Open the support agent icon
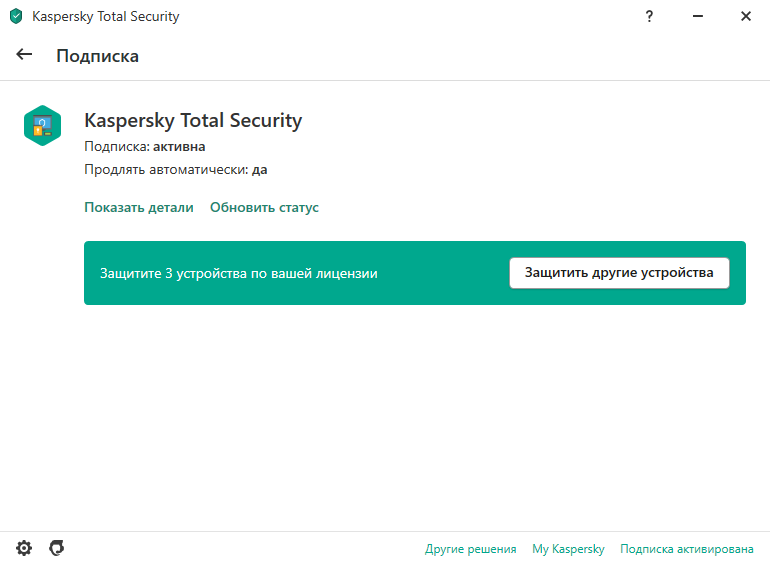The image size is (770, 563). coord(56,548)
